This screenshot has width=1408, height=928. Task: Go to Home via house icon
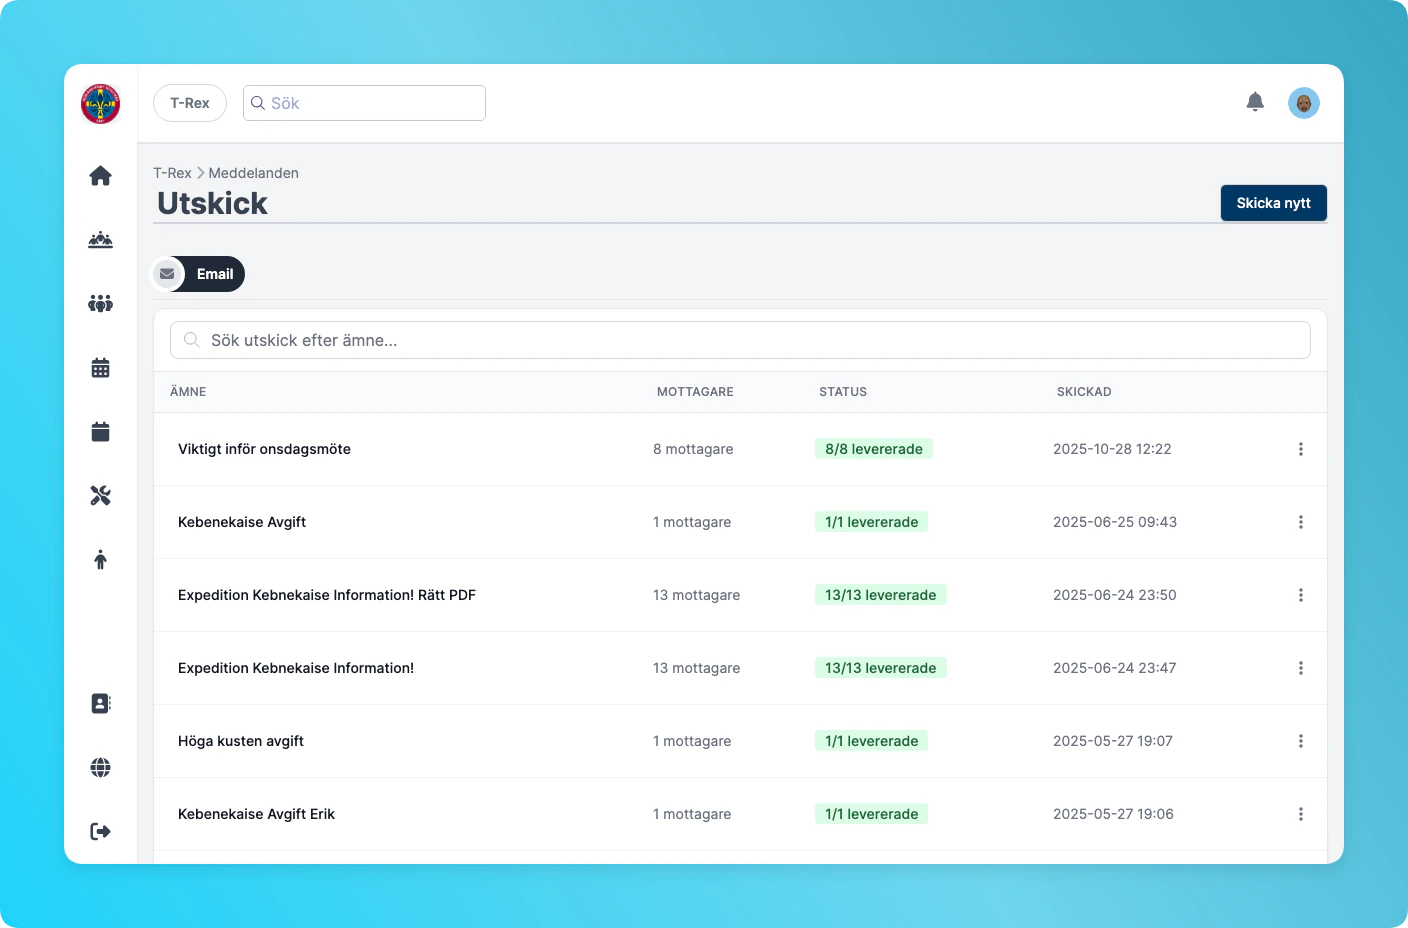coord(101,176)
